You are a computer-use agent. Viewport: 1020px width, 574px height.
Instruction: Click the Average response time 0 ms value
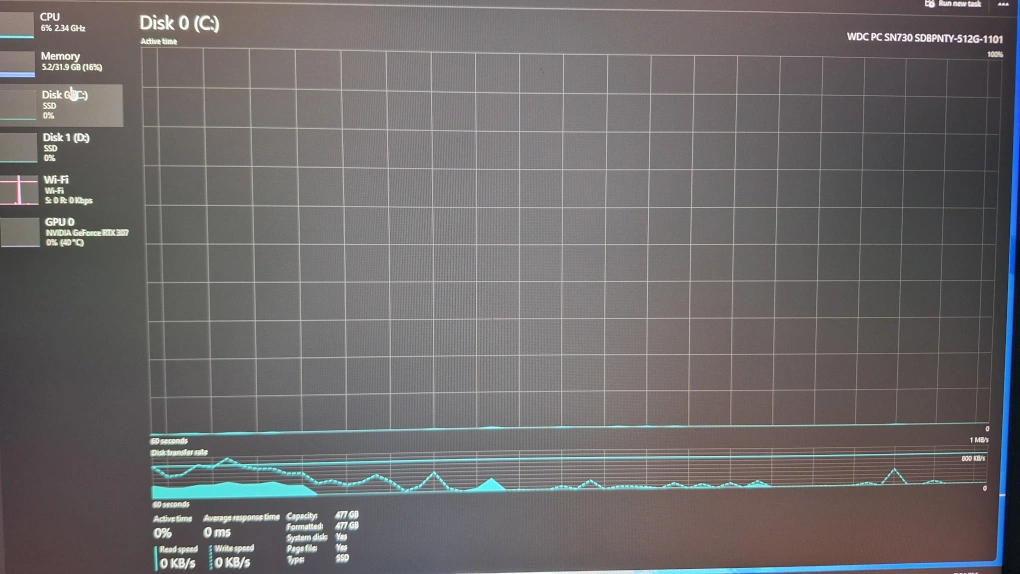217,533
